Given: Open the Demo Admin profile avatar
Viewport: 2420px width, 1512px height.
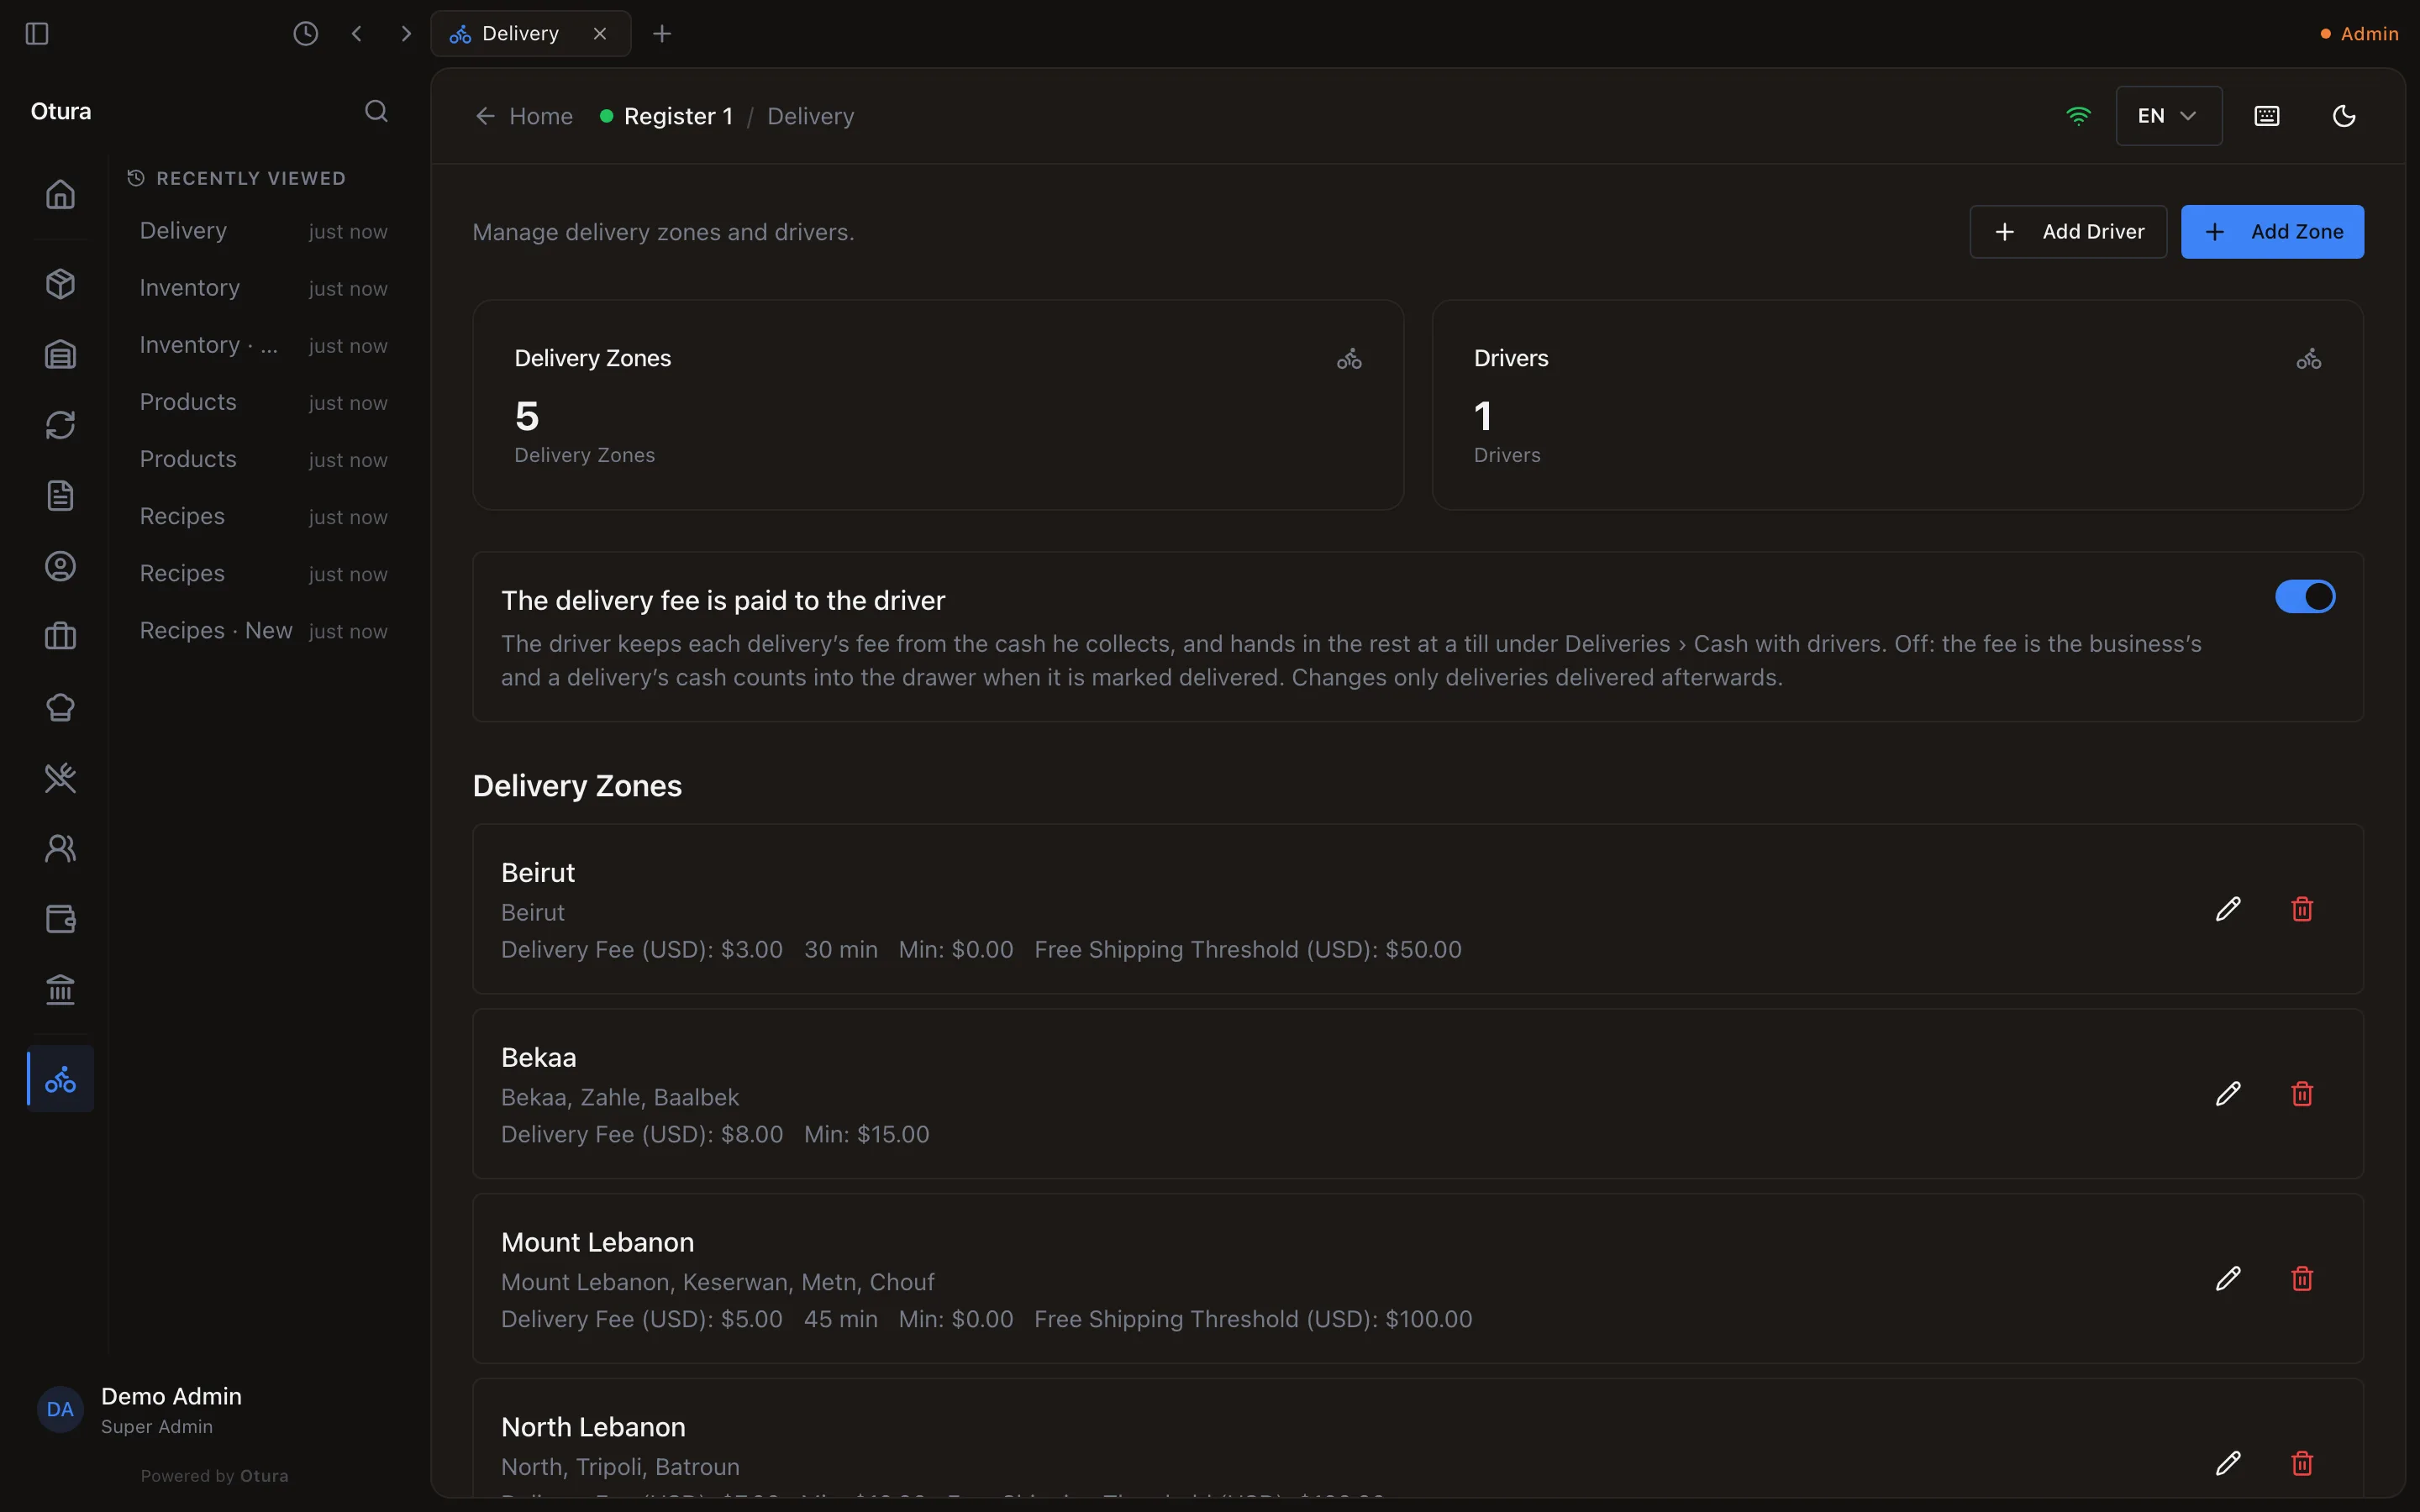Looking at the screenshot, I should click(x=60, y=1410).
